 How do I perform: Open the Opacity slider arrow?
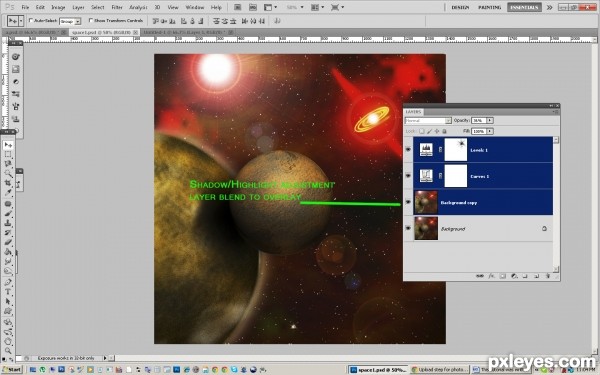coord(490,121)
